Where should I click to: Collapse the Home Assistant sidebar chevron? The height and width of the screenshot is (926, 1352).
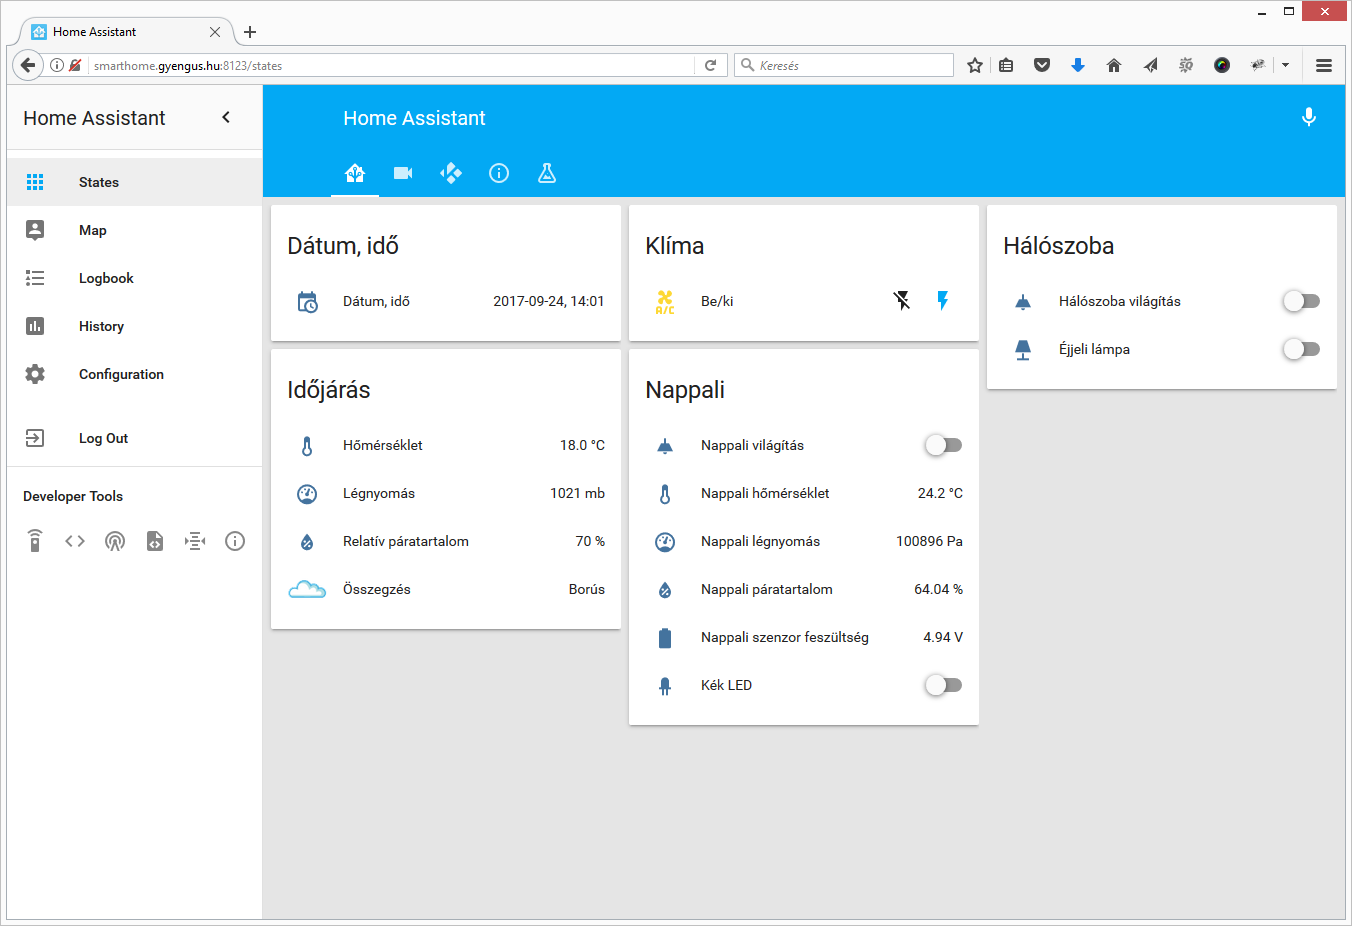[226, 118]
